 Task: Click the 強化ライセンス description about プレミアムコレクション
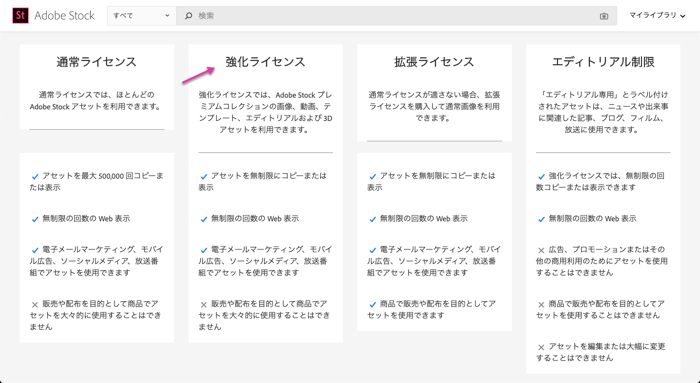pos(265,112)
